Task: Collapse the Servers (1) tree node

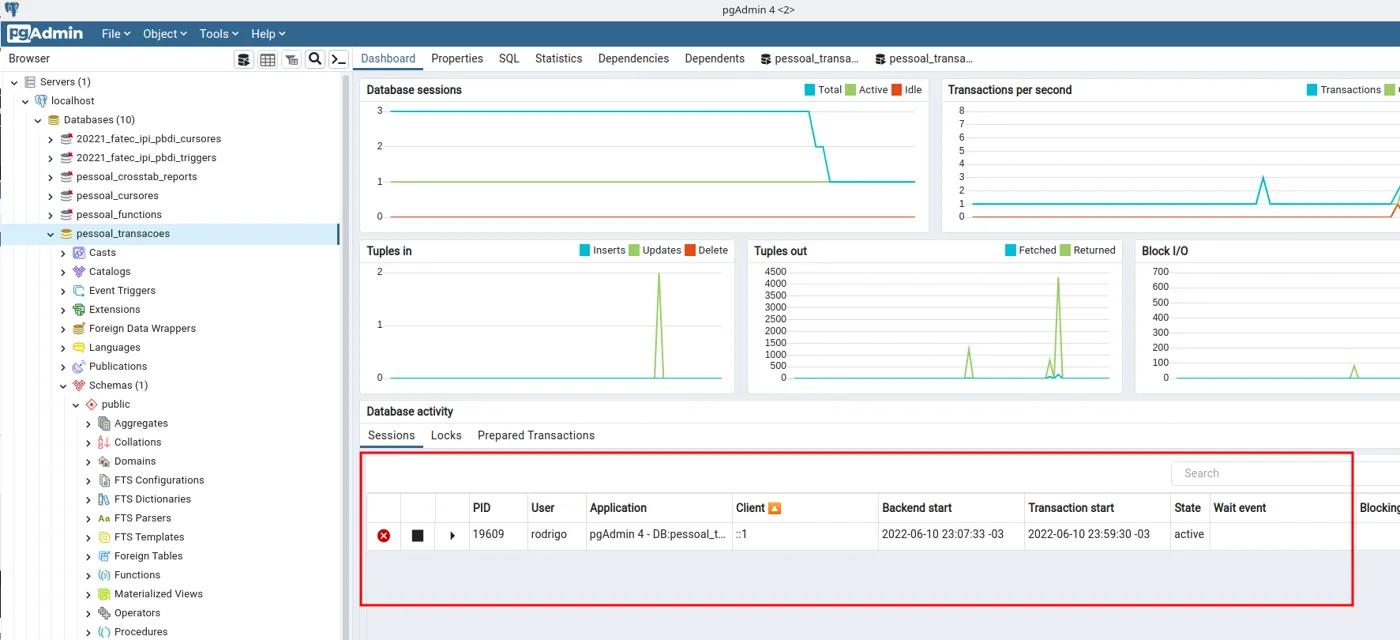Action: pyautogui.click(x=13, y=82)
